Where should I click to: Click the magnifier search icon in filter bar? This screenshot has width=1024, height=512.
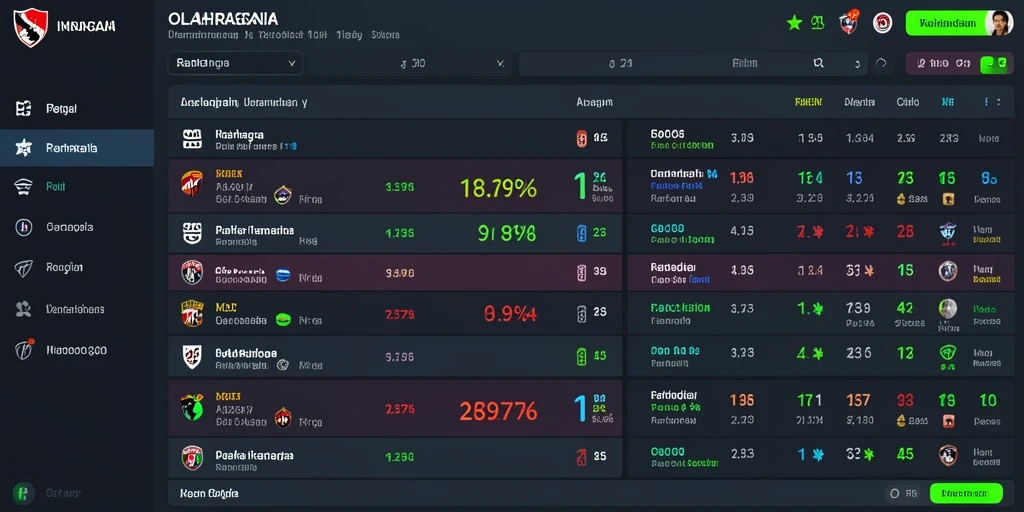coord(818,63)
